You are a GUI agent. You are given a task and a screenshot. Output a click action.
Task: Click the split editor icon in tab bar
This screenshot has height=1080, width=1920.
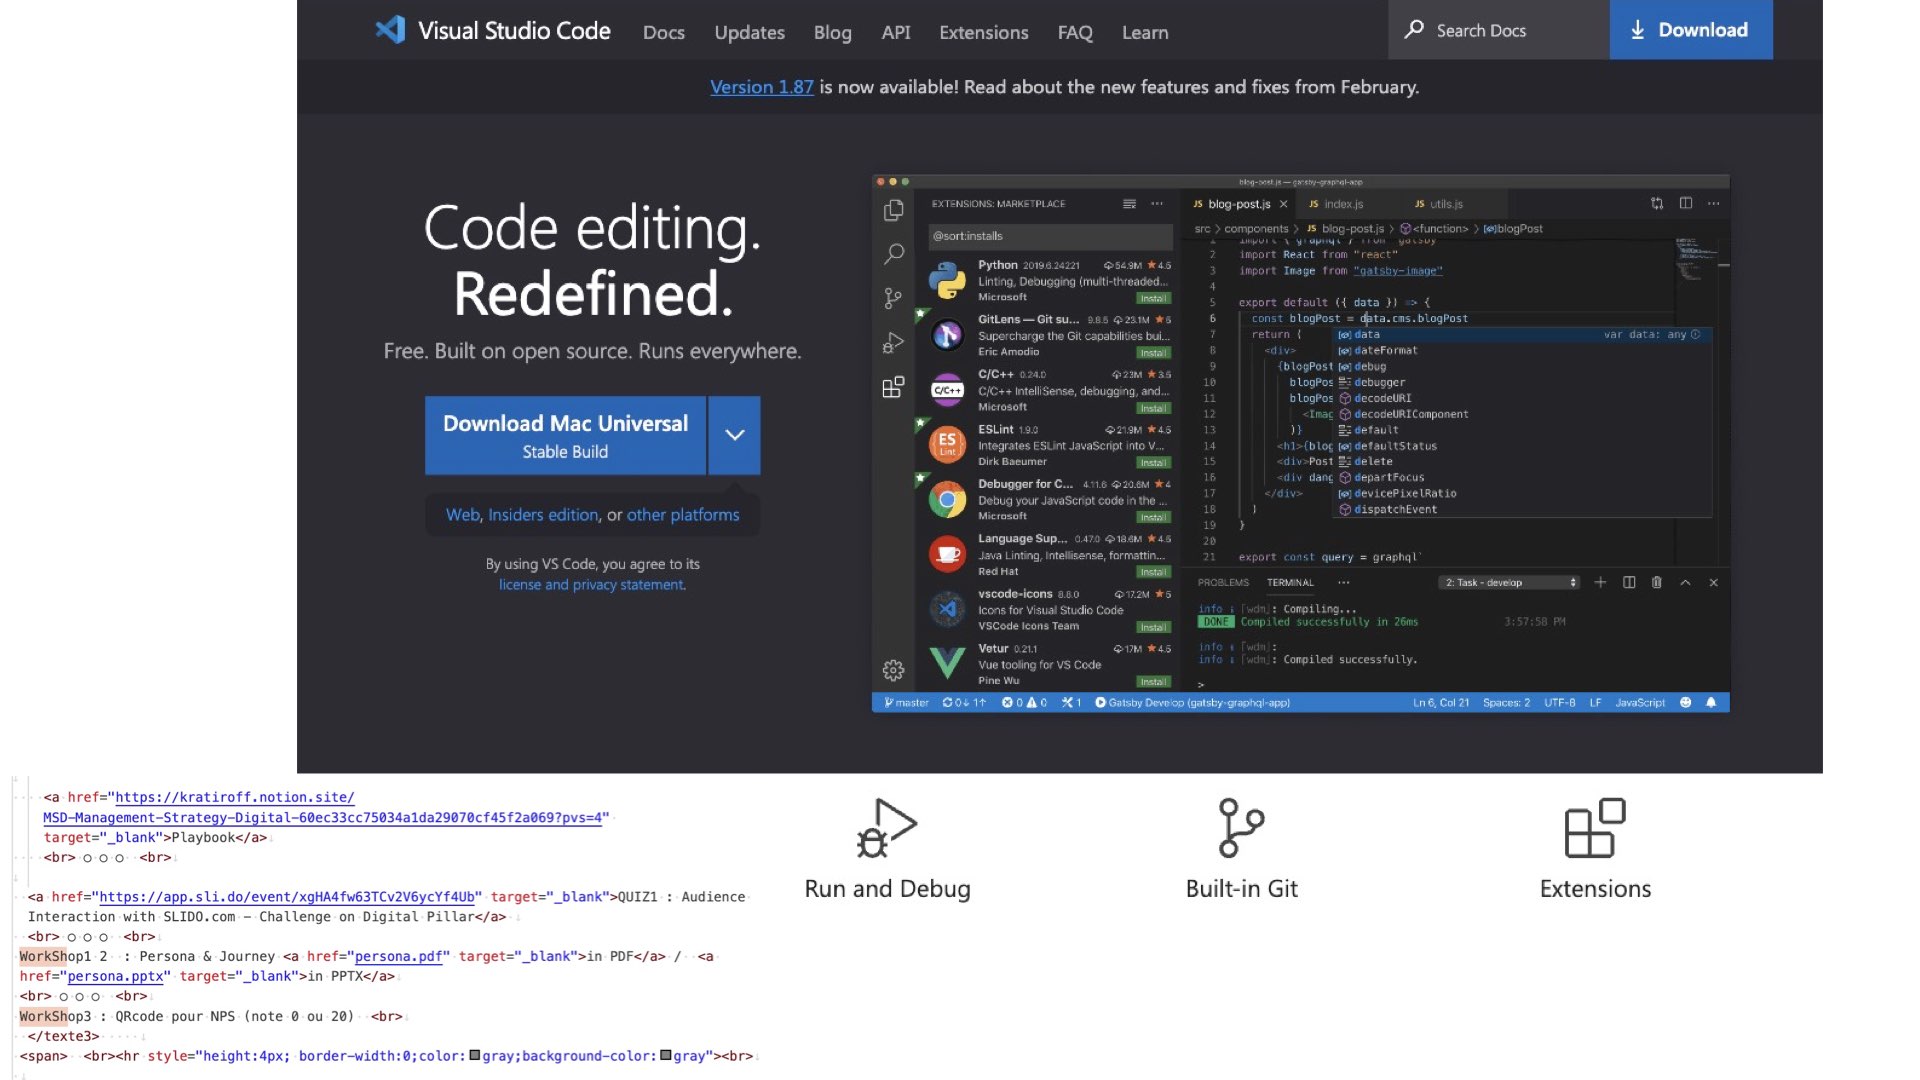(x=1686, y=203)
